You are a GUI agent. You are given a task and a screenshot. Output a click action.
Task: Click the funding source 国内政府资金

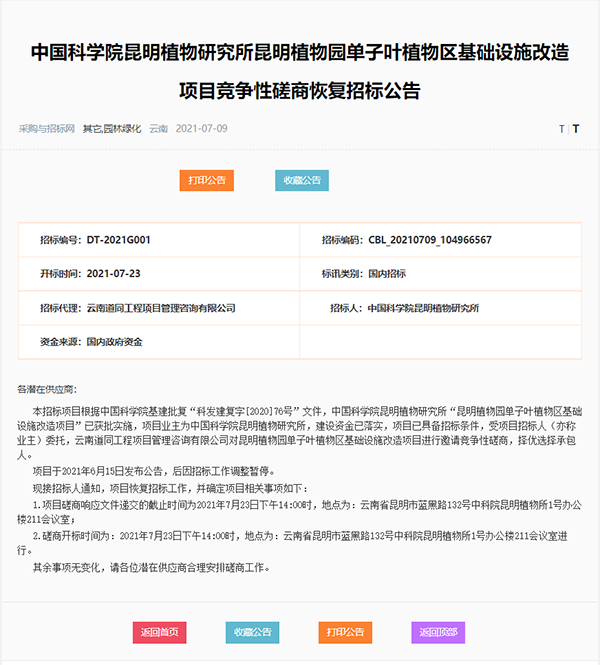coord(114,342)
